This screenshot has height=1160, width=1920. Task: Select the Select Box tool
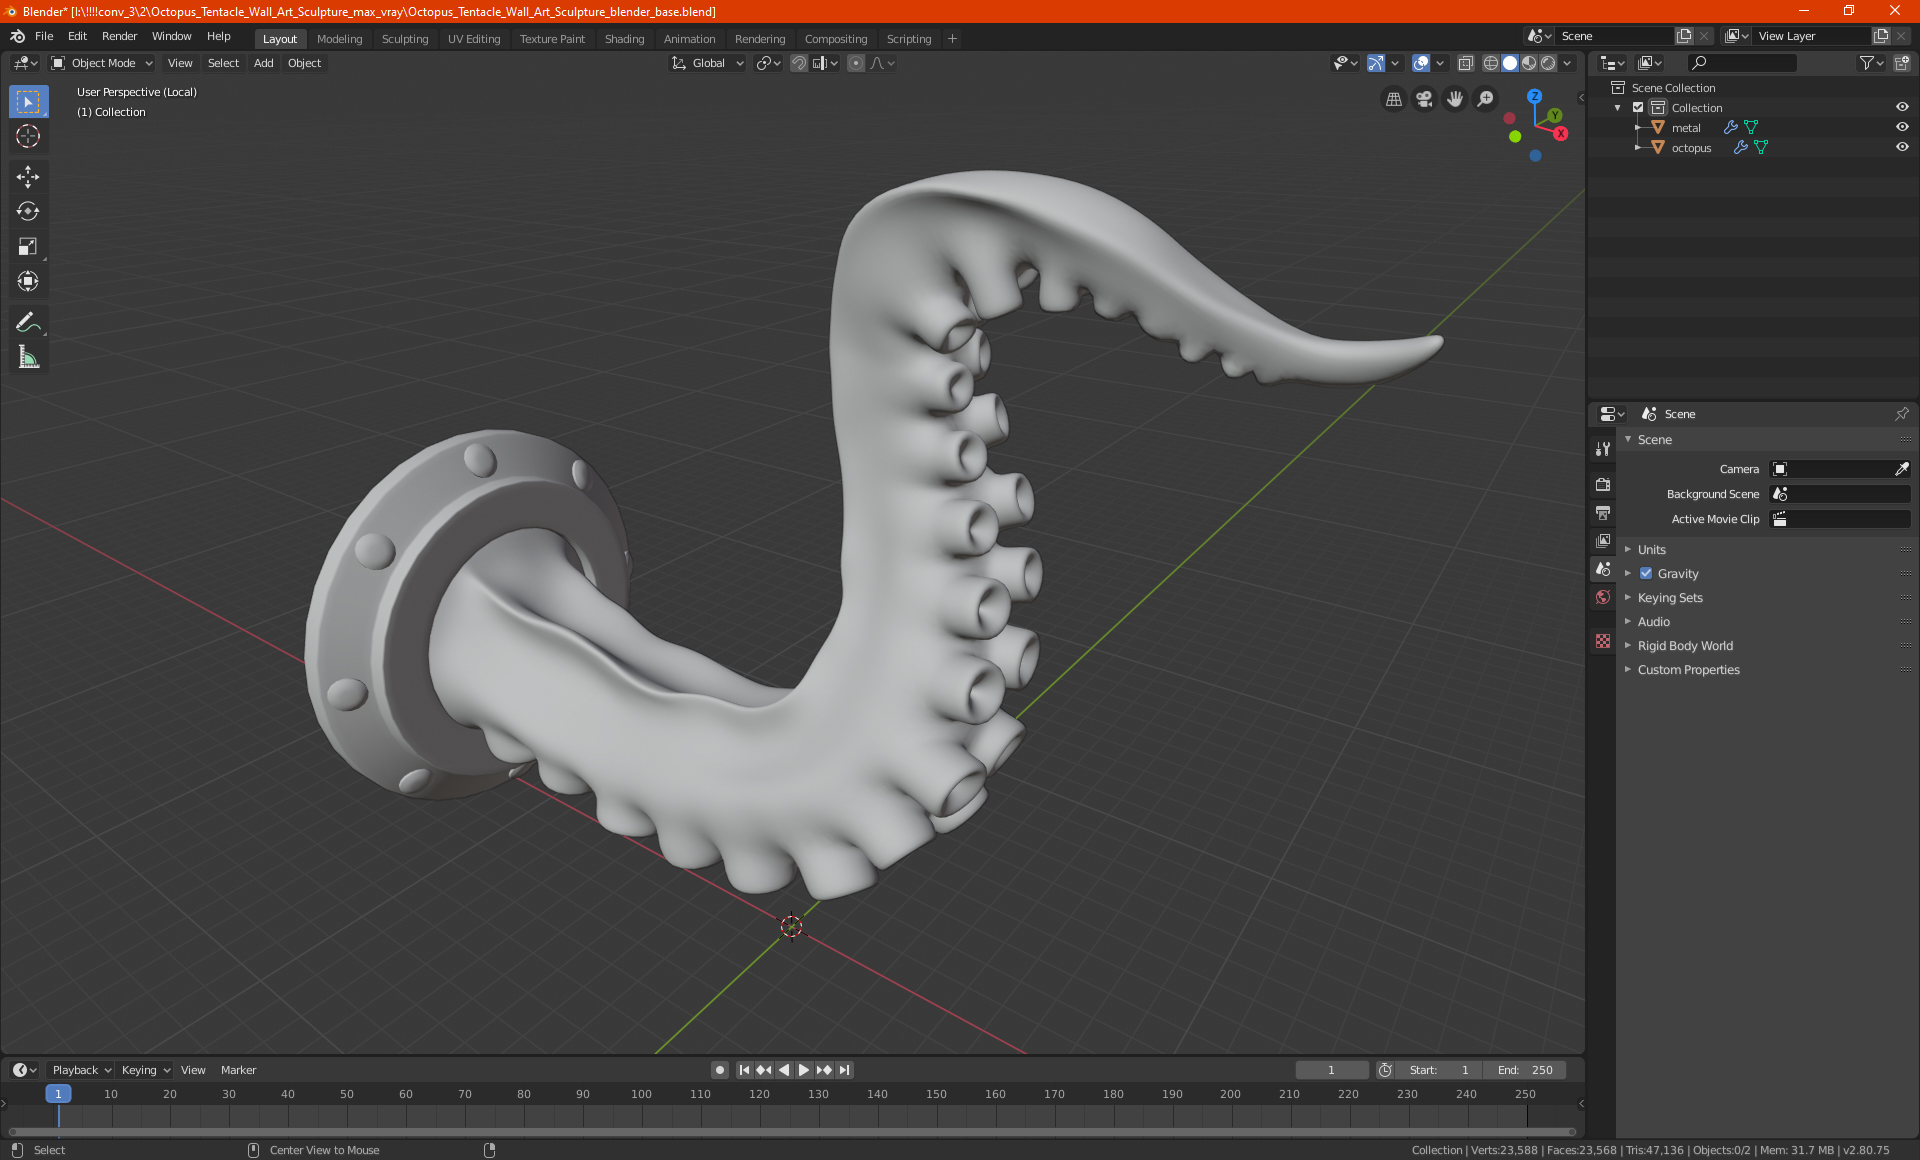click(x=28, y=102)
